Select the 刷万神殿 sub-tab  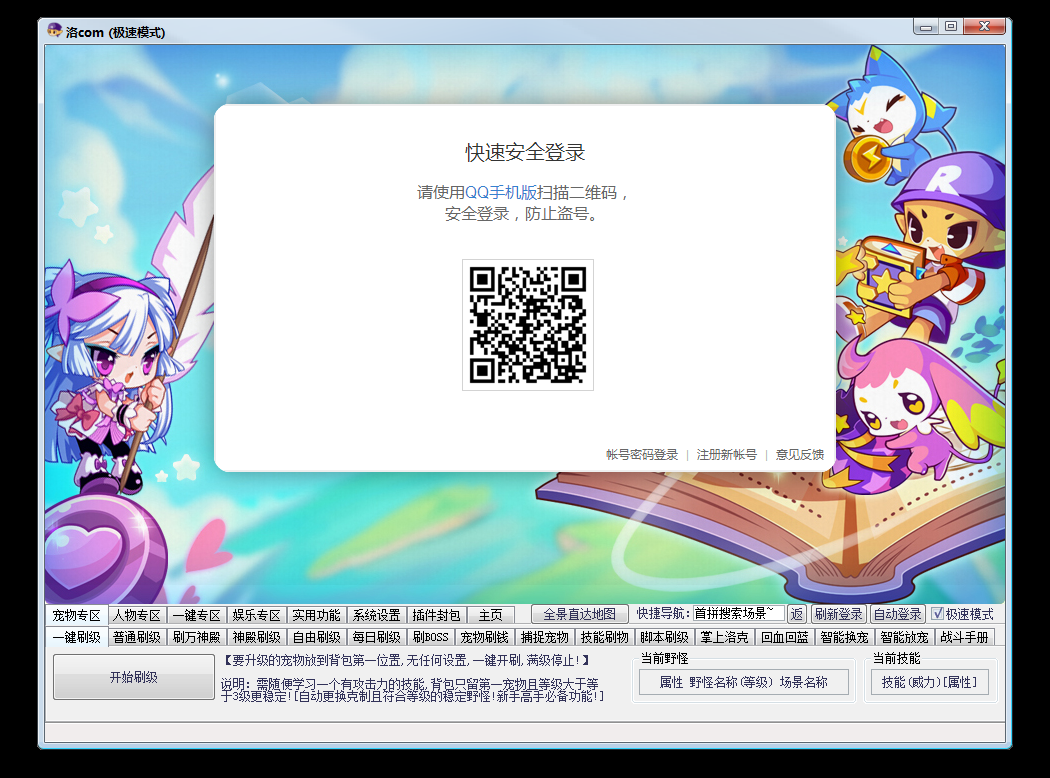[x=196, y=637]
